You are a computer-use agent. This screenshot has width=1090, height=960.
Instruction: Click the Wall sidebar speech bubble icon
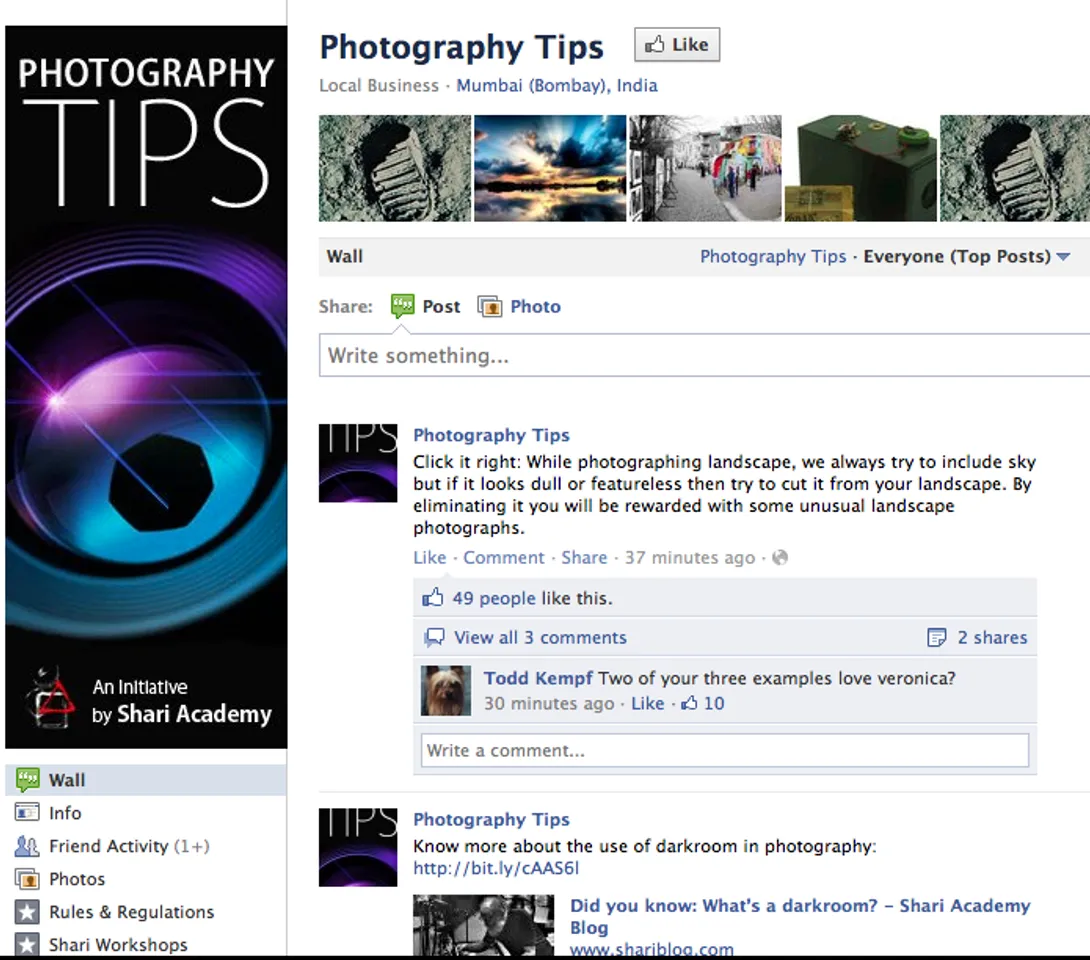click(28, 780)
